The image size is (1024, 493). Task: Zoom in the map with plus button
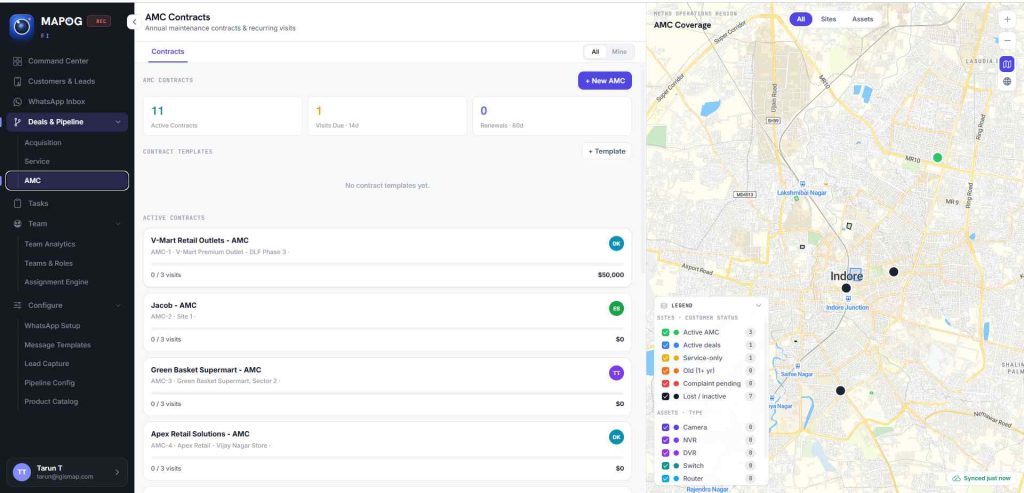[1006, 20]
